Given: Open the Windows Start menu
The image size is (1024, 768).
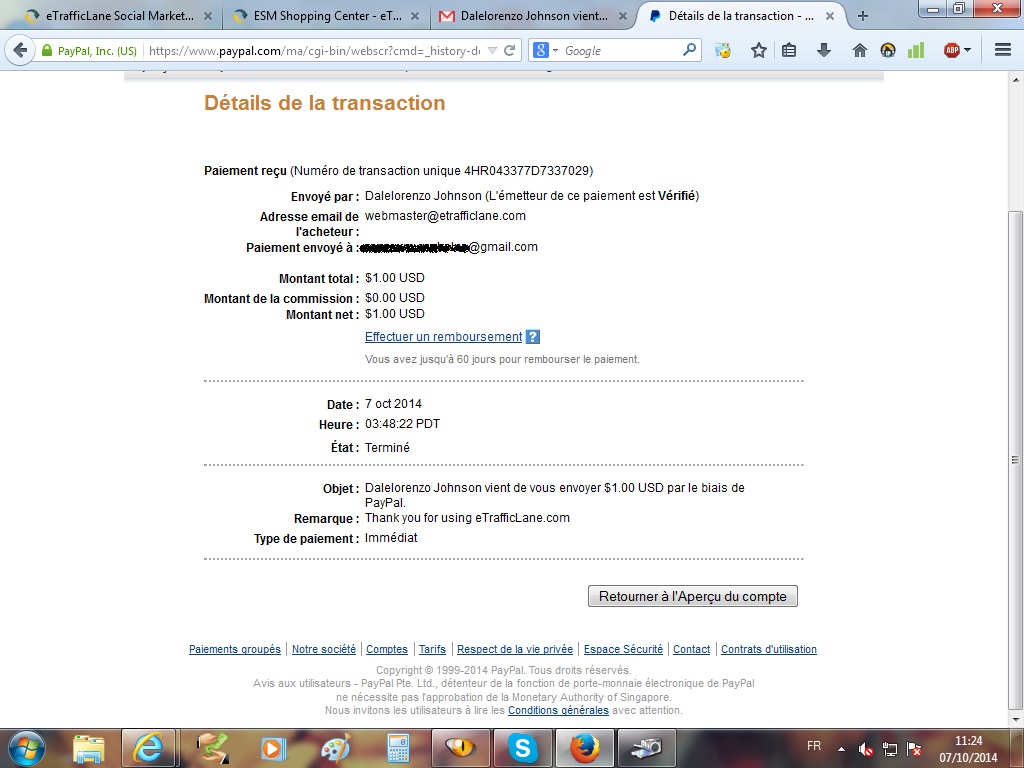Looking at the screenshot, I should [x=26, y=748].
